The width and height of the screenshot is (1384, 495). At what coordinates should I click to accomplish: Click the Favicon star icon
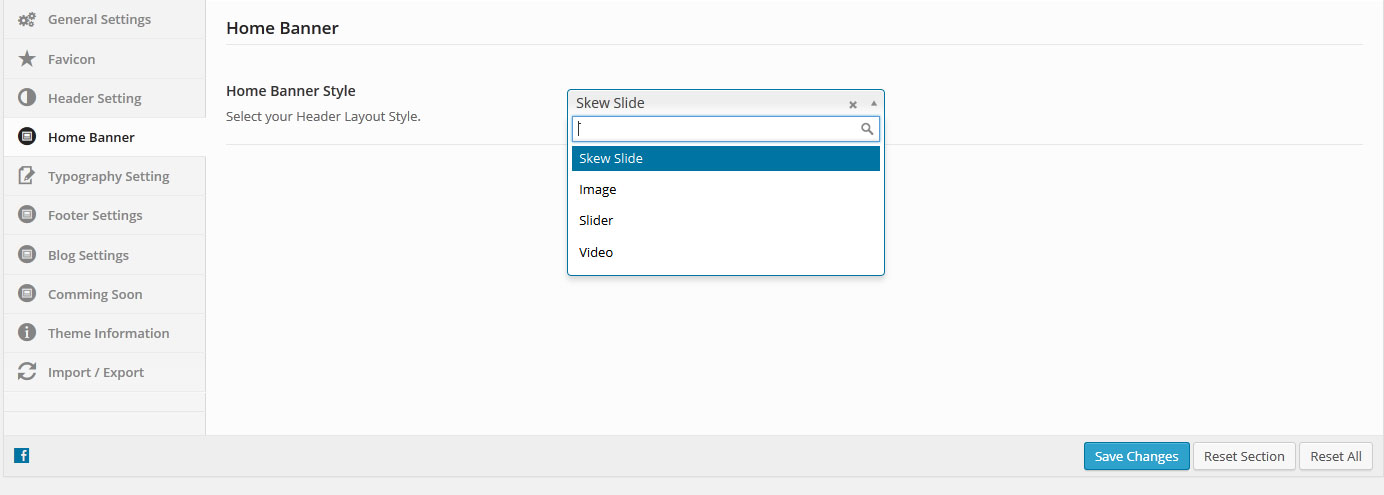(x=27, y=59)
